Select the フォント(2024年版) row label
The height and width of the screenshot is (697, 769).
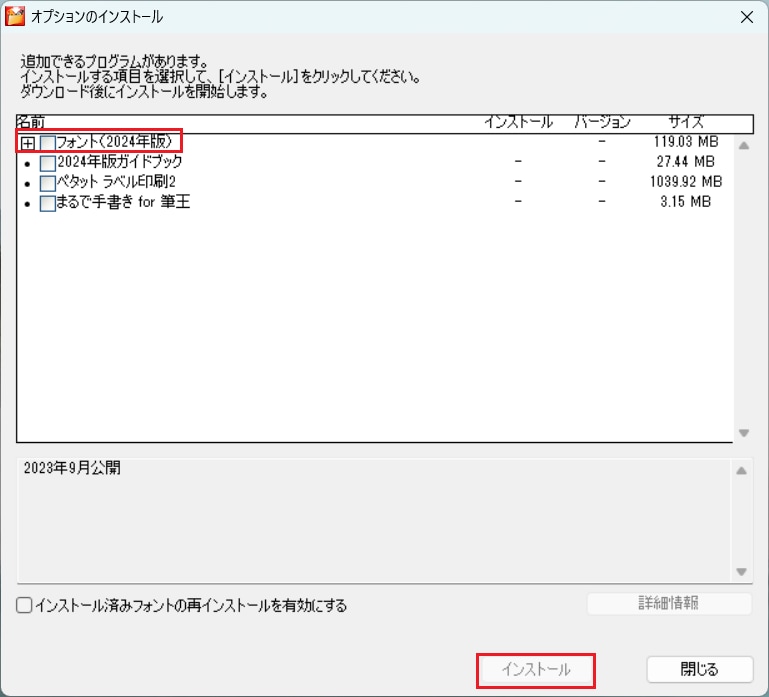(115, 142)
